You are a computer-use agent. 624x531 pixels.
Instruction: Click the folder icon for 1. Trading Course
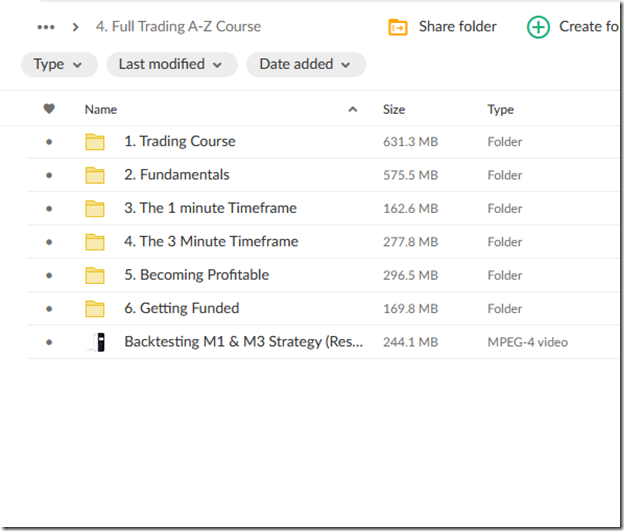95,142
